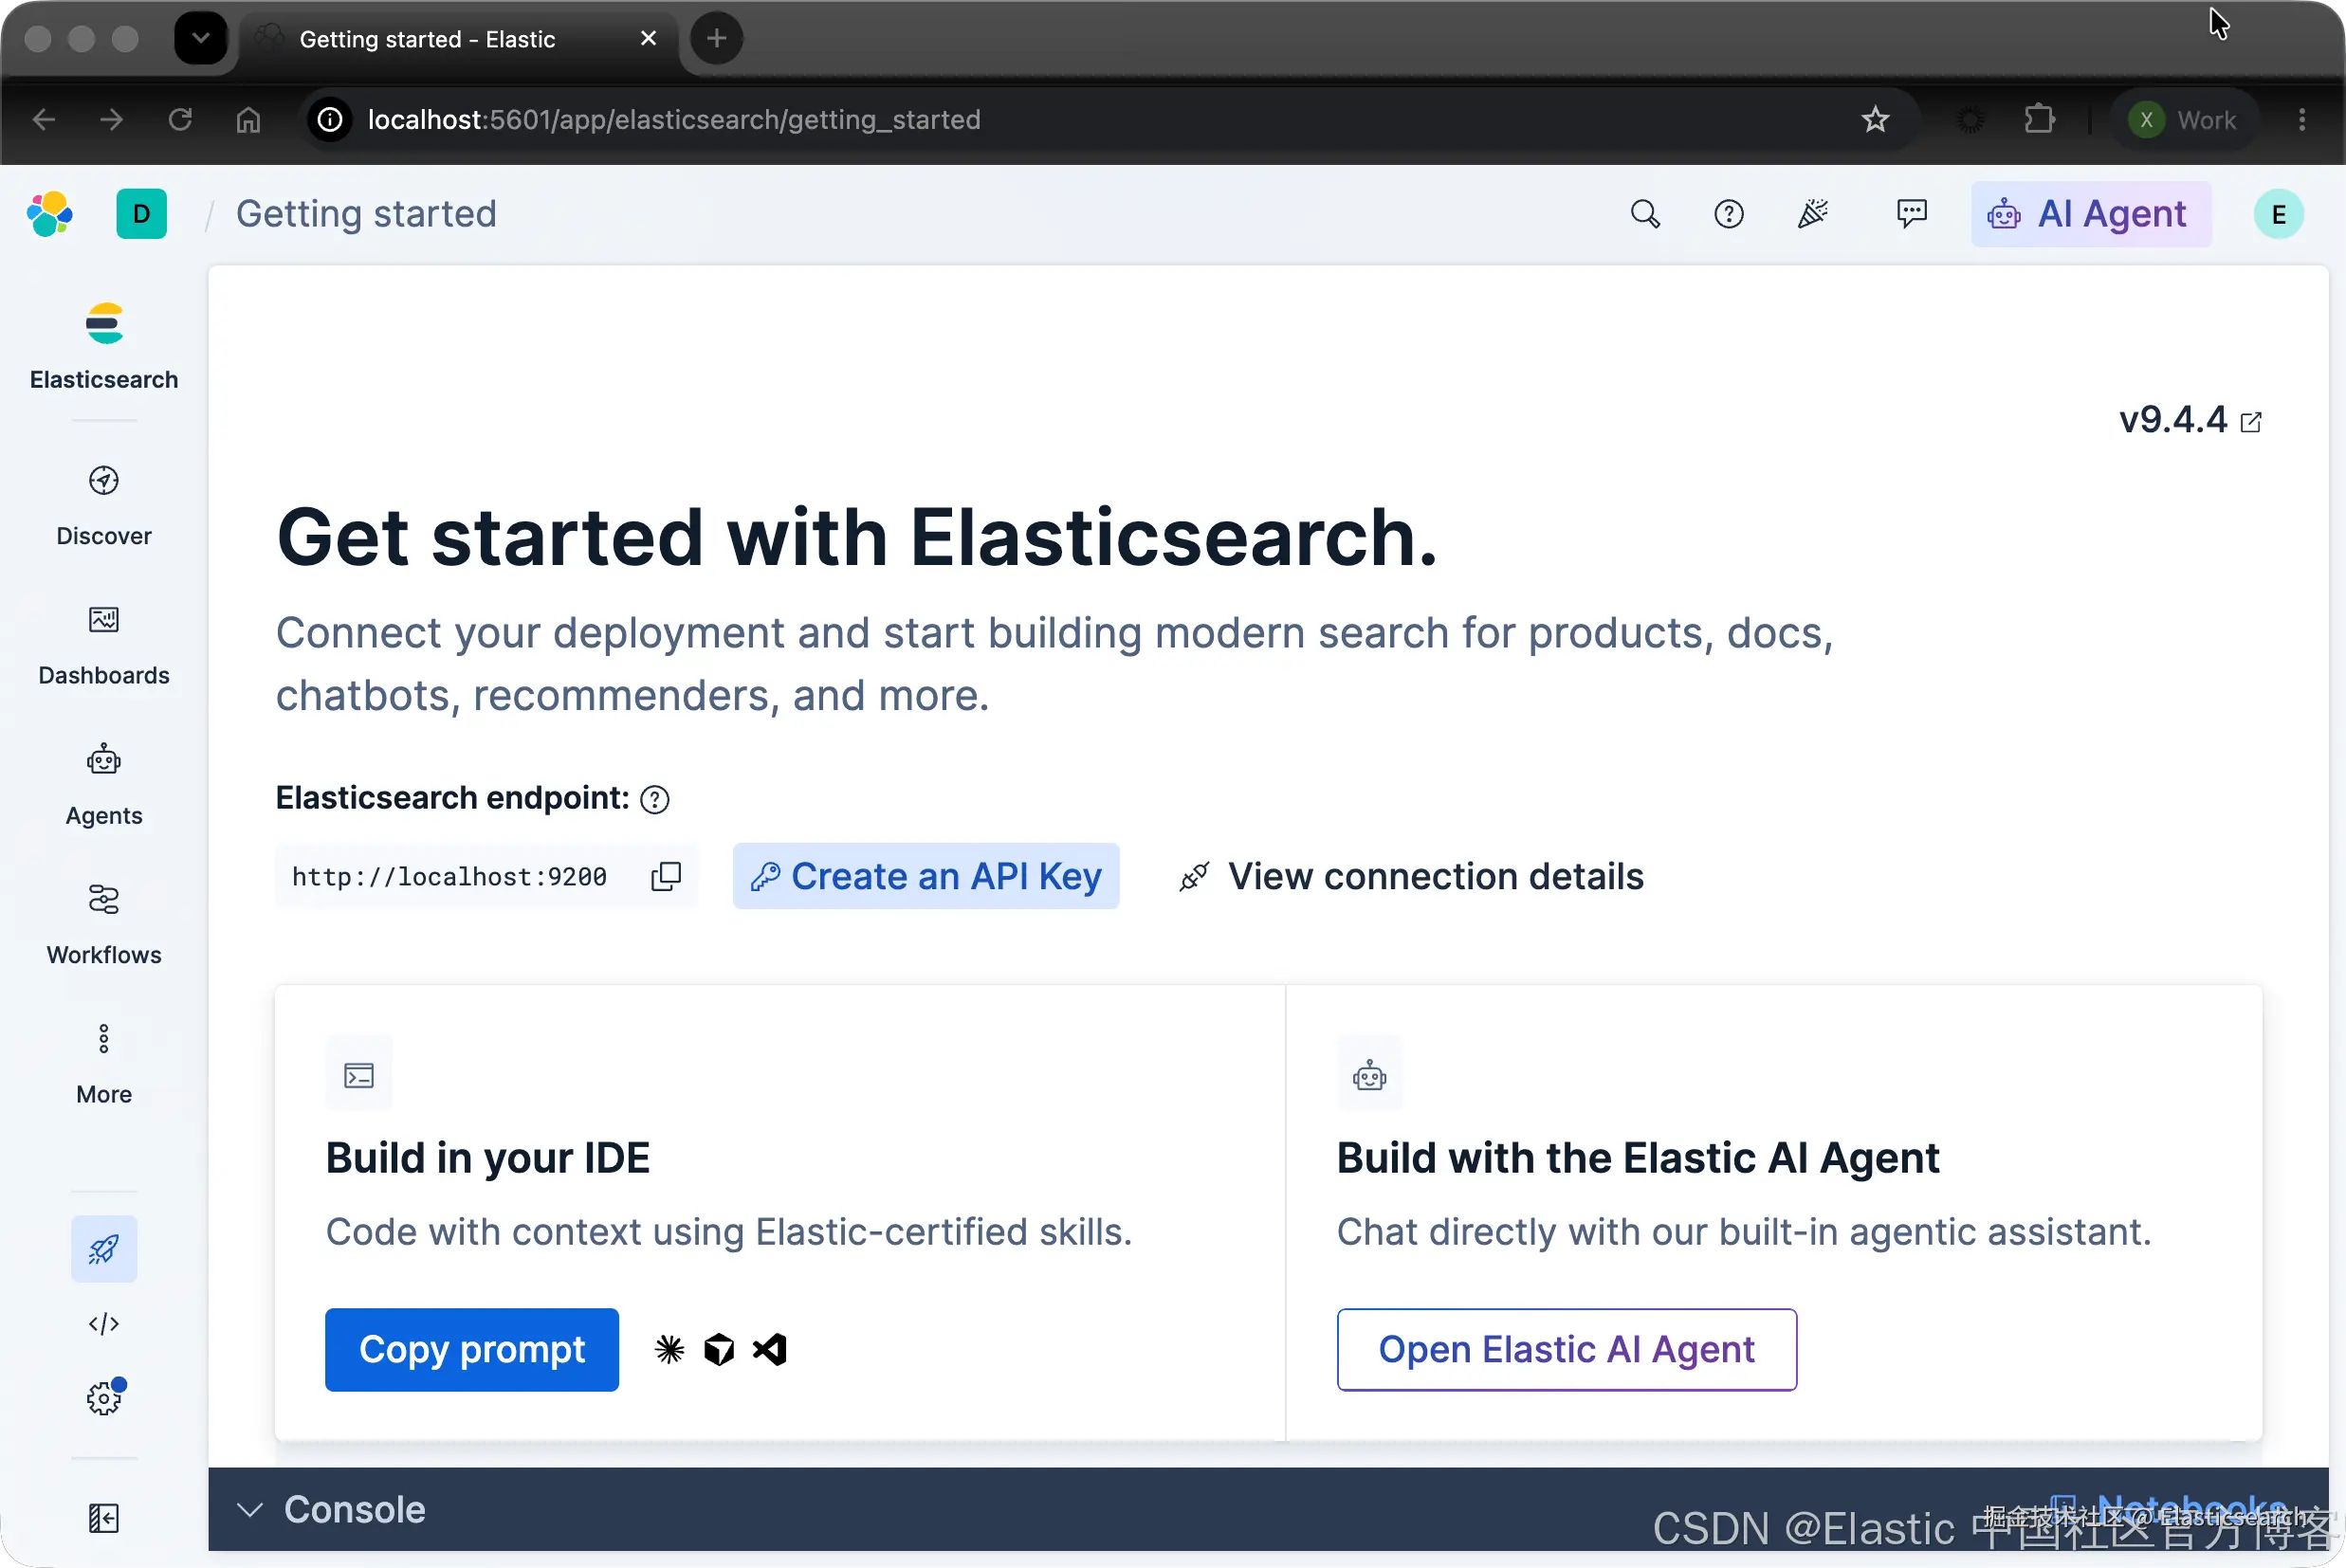Click the Build with the Elastic AI Agent heading
Viewport: 2346px width, 1568px height.
[x=1638, y=1158]
